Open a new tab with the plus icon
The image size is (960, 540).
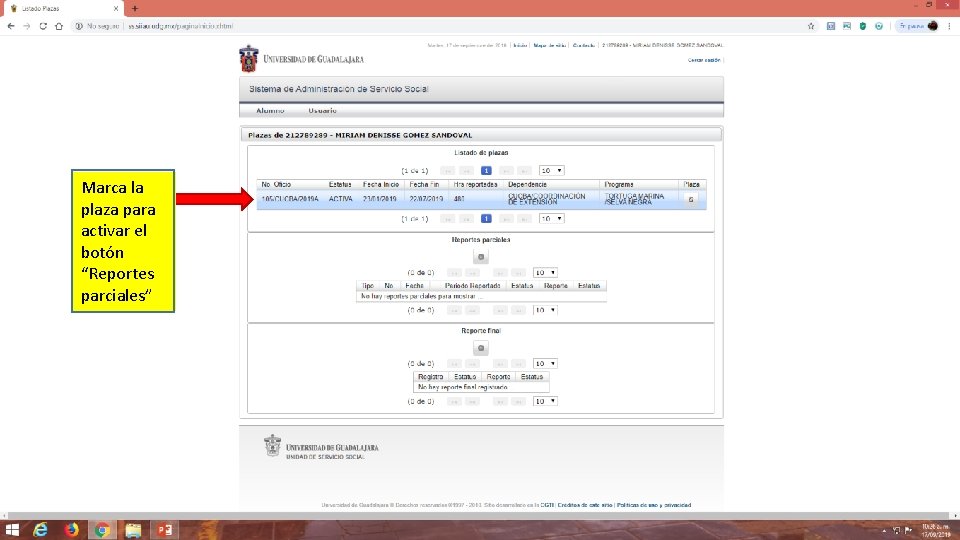(135, 9)
